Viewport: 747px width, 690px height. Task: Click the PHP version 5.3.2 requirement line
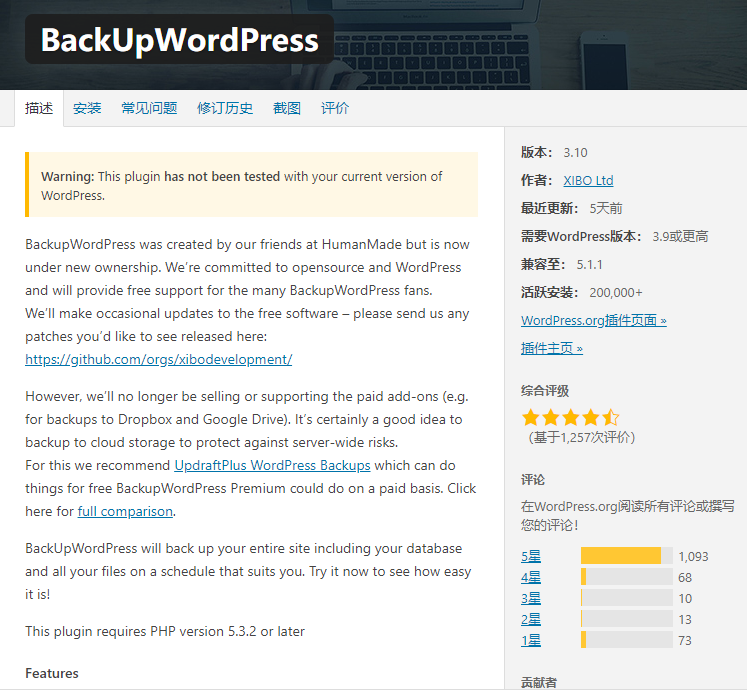[165, 631]
